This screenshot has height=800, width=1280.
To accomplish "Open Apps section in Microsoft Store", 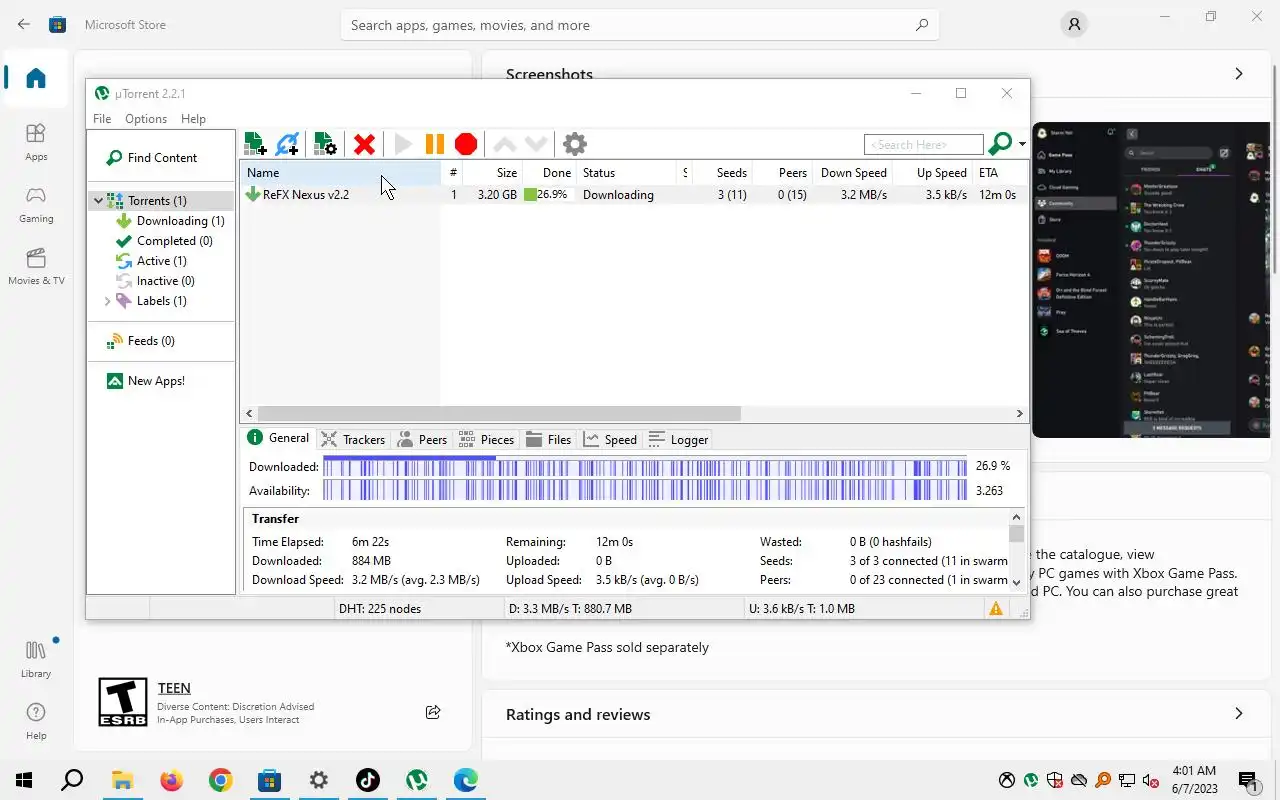I will 36,142.
